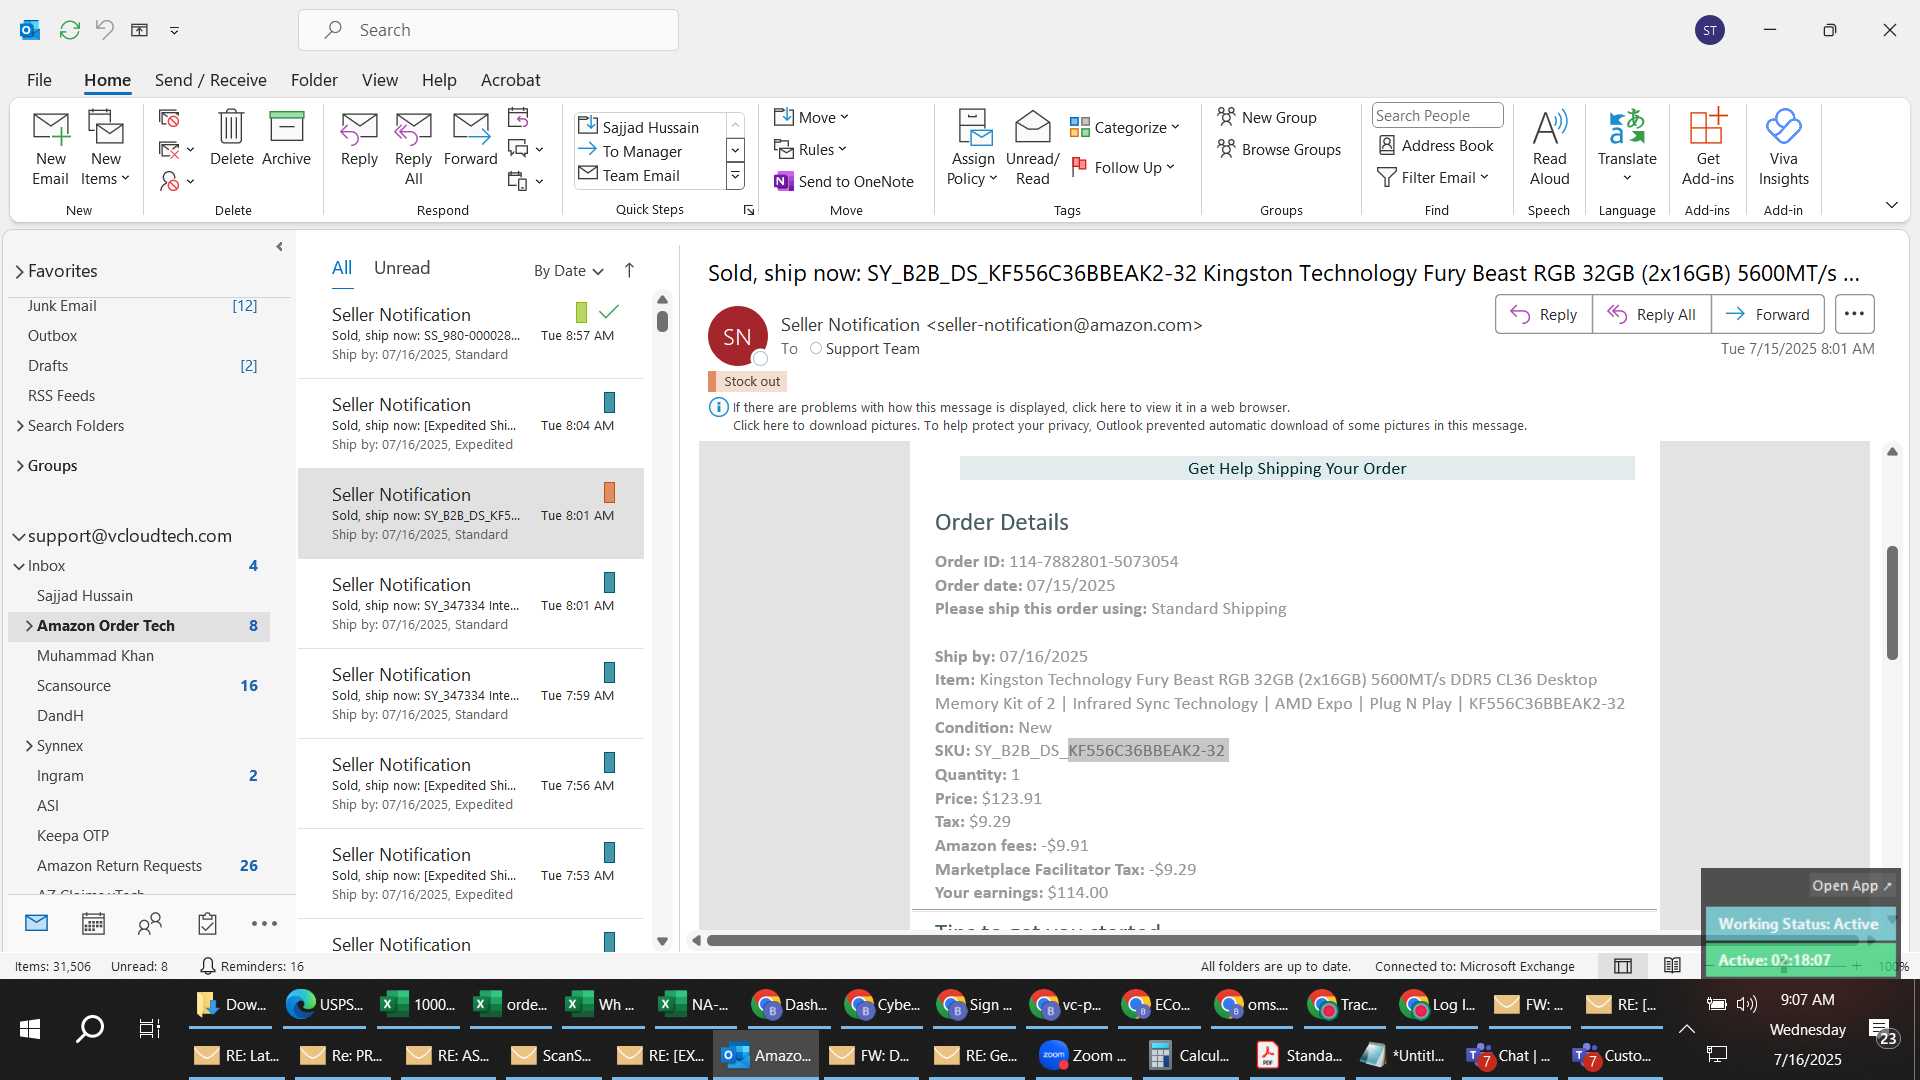Viewport: 1920px width, 1080px height.
Task: Toggle Unread/Read envelope icon
Action: pos(1032,148)
